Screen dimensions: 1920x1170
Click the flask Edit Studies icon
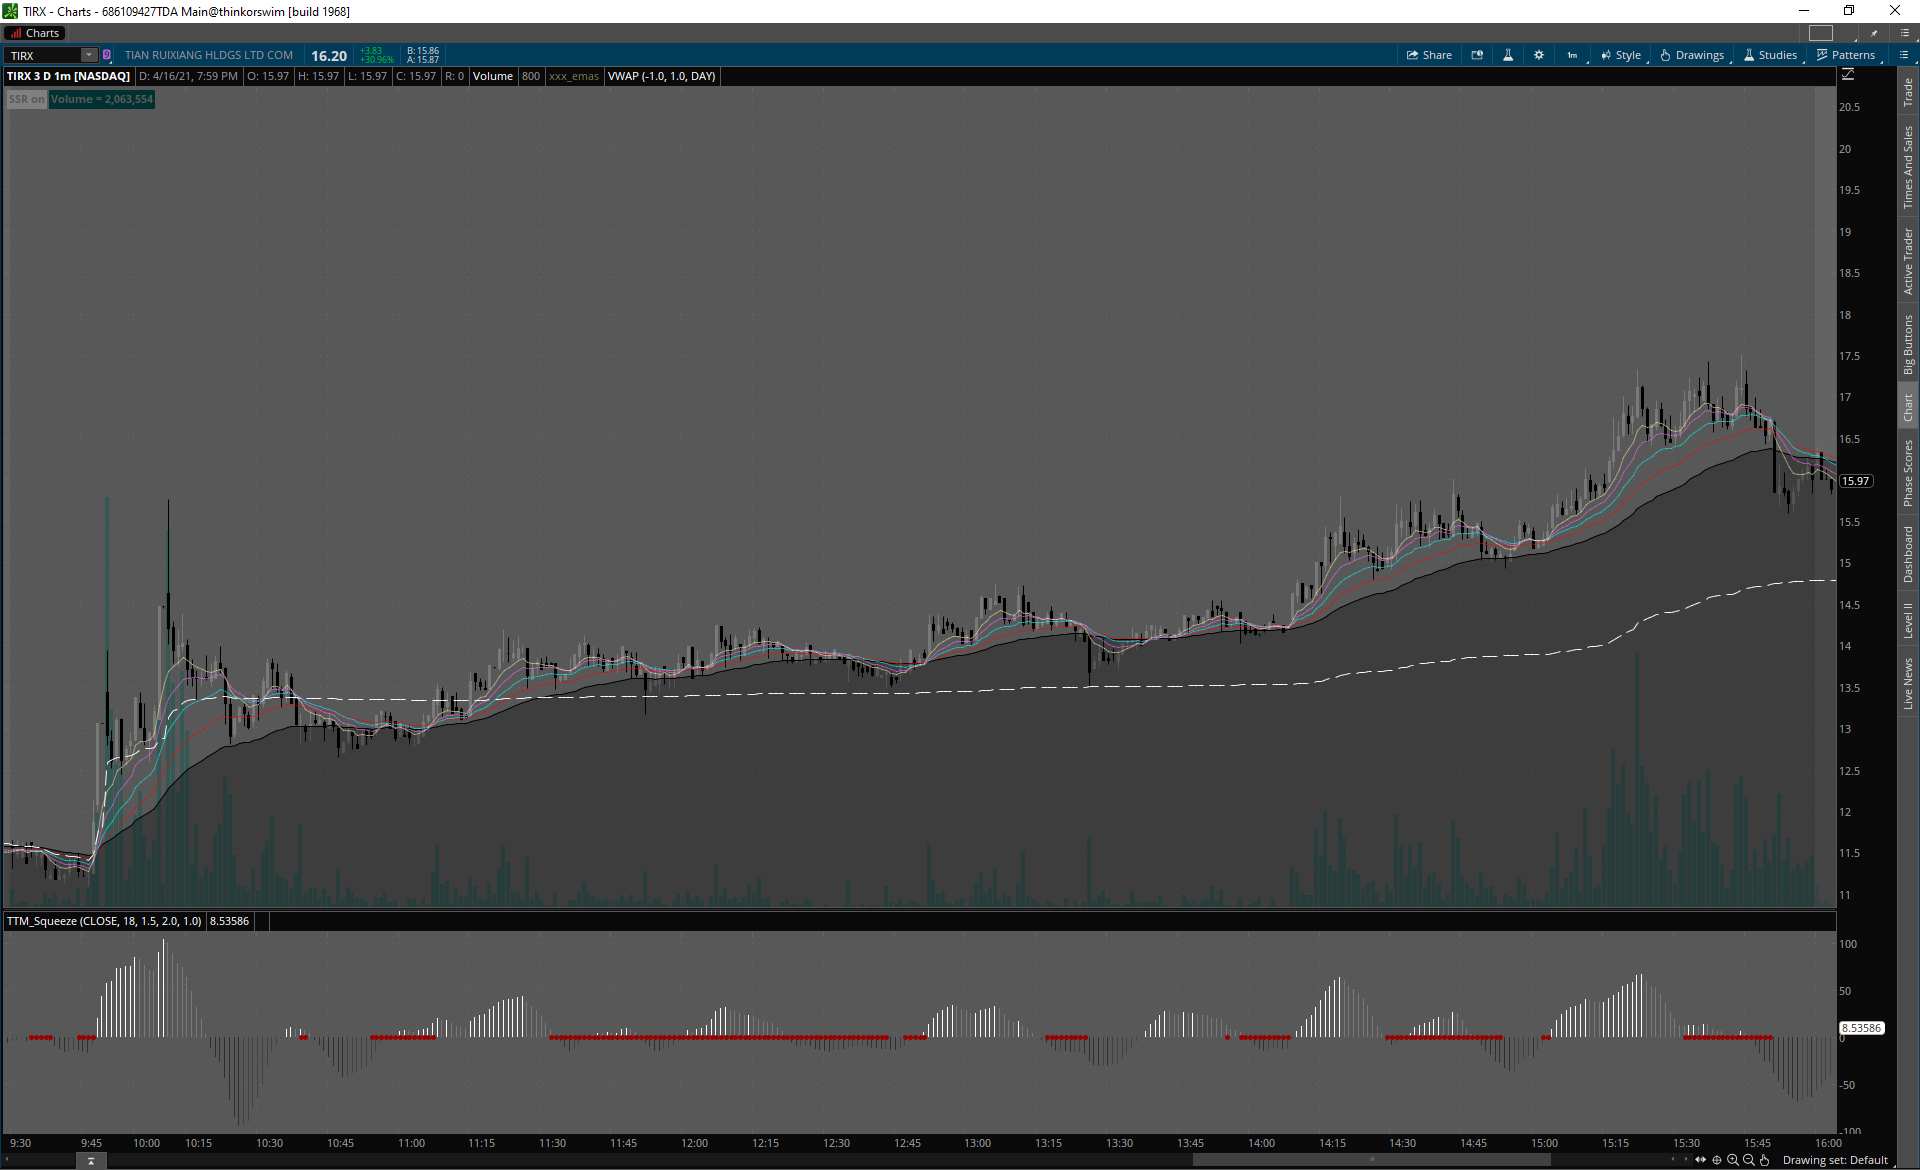click(1508, 55)
